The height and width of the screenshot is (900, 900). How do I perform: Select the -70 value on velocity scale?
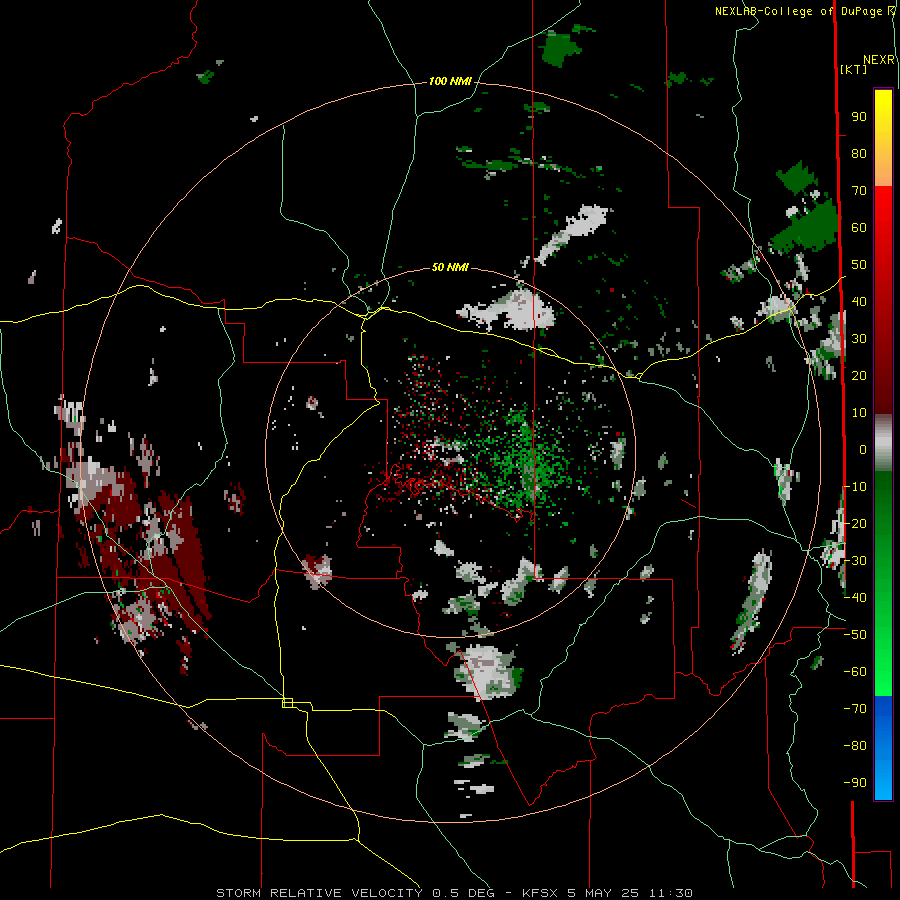[855, 709]
